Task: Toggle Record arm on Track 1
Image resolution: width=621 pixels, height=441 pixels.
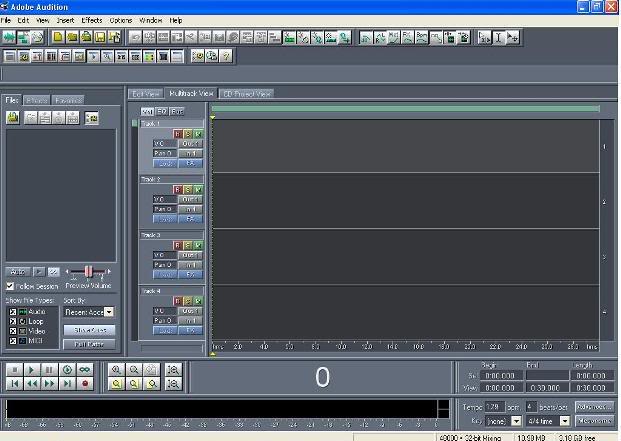Action: [177, 134]
